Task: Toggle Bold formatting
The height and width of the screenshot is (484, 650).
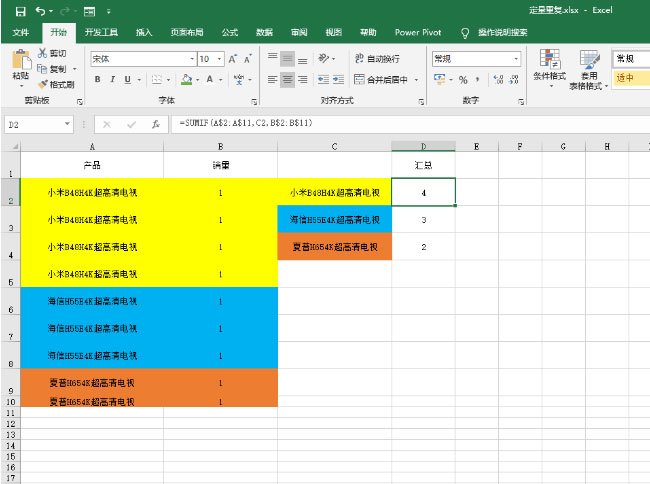Action: coord(97,79)
